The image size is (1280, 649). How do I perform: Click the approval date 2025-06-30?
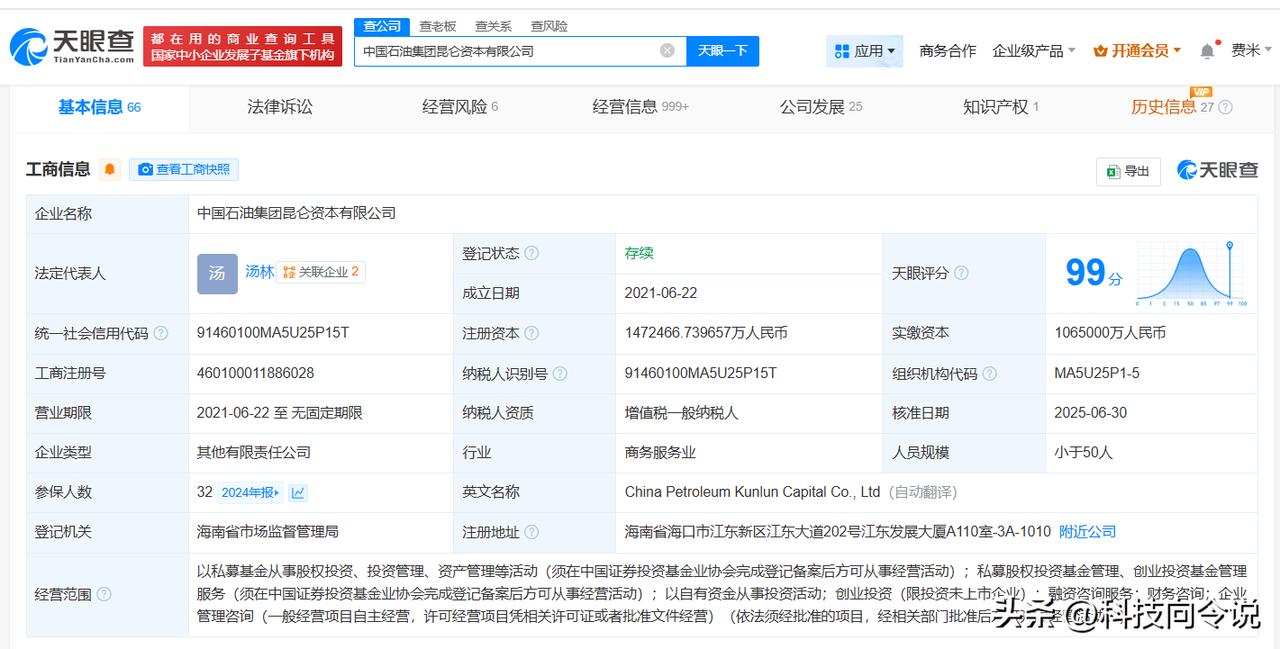(x=1091, y=413)
